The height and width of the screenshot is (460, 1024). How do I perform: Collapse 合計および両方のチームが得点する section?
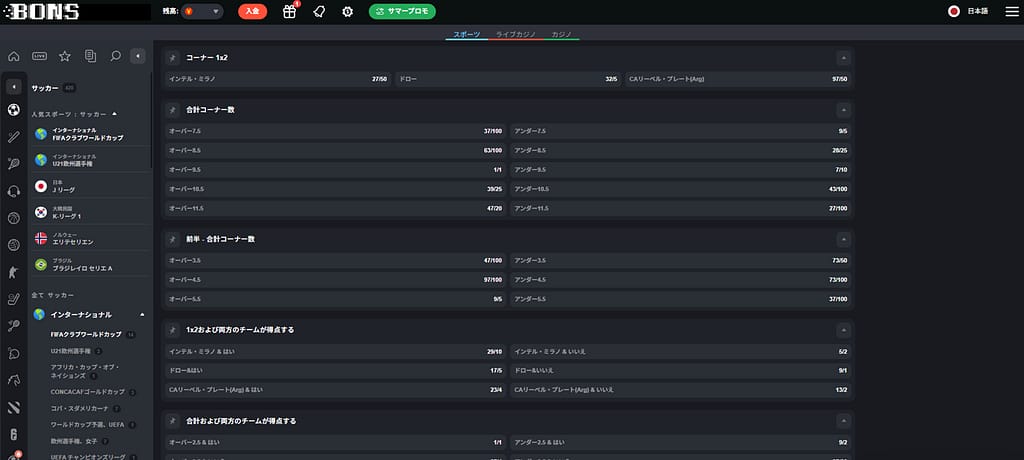click(x=844, y=421)
